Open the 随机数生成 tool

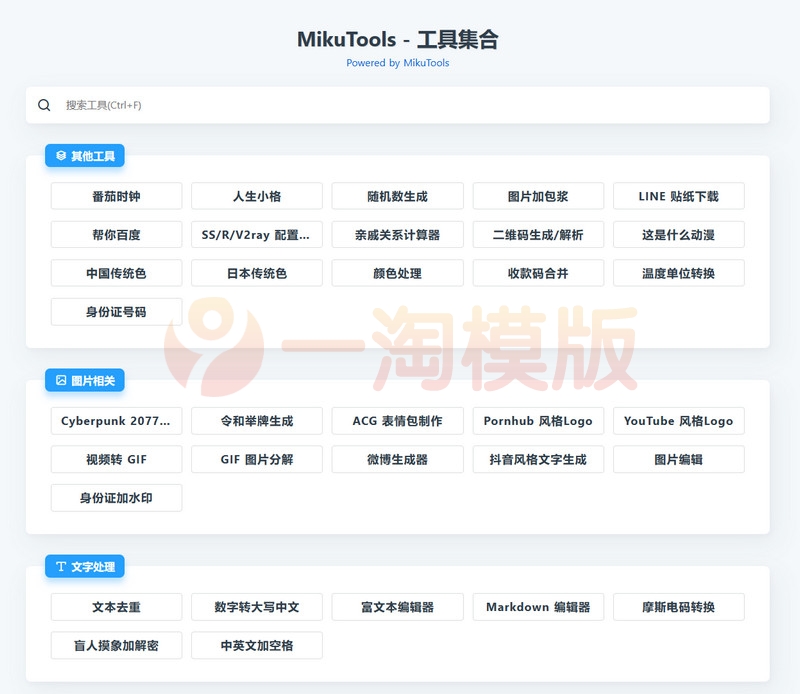pos(397,196)
